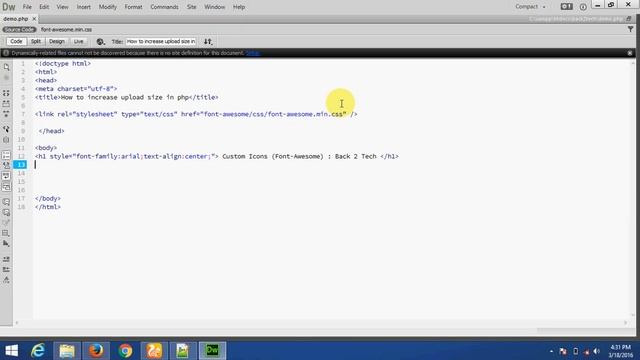The height and width of the screenshot is (360, 640).
Task: Open Firefox from taskbar
Action: 96,351
